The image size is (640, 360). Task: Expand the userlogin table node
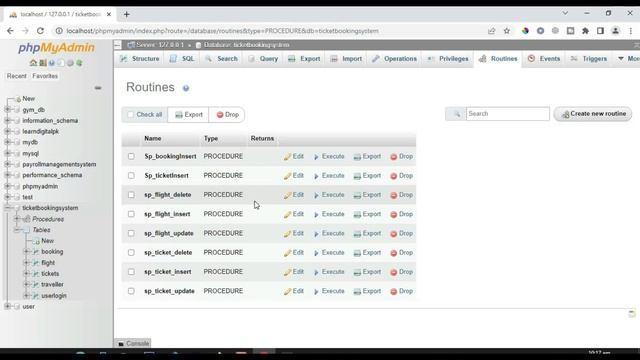pos(26,295)
